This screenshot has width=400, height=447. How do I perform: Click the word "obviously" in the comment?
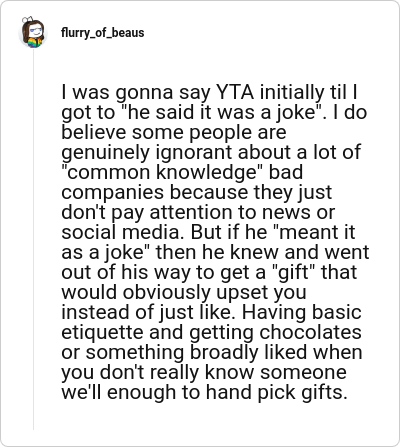(167, 292)
